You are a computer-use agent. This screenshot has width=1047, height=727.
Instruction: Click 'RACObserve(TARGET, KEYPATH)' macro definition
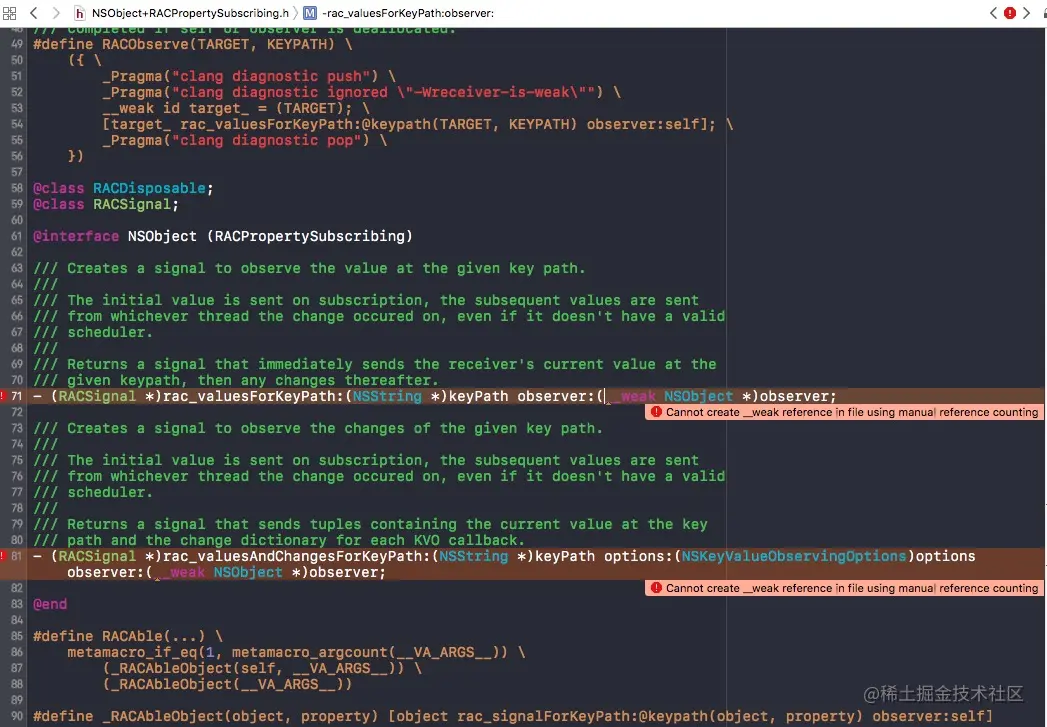click(x=218, y=44)
